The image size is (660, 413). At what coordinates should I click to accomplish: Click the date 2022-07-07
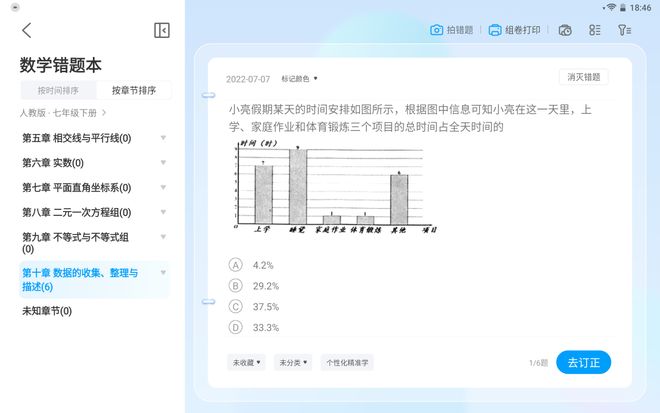248,79
